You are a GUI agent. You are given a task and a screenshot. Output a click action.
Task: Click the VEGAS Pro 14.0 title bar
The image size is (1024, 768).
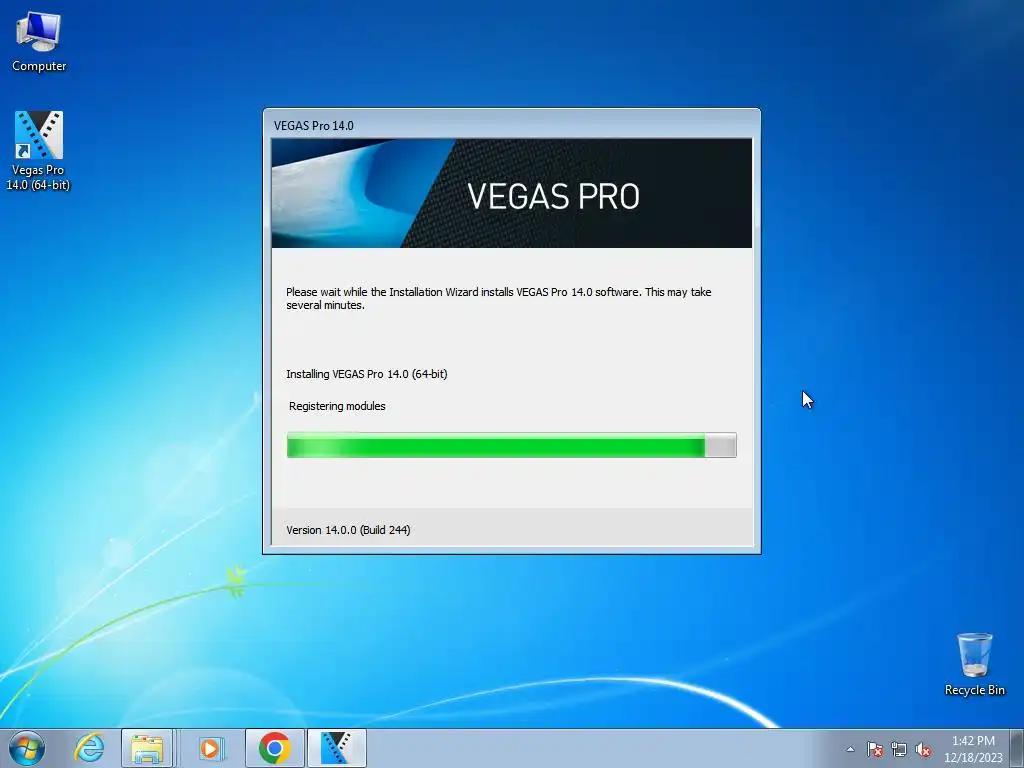pyautogui.click(x=511, y=125)
